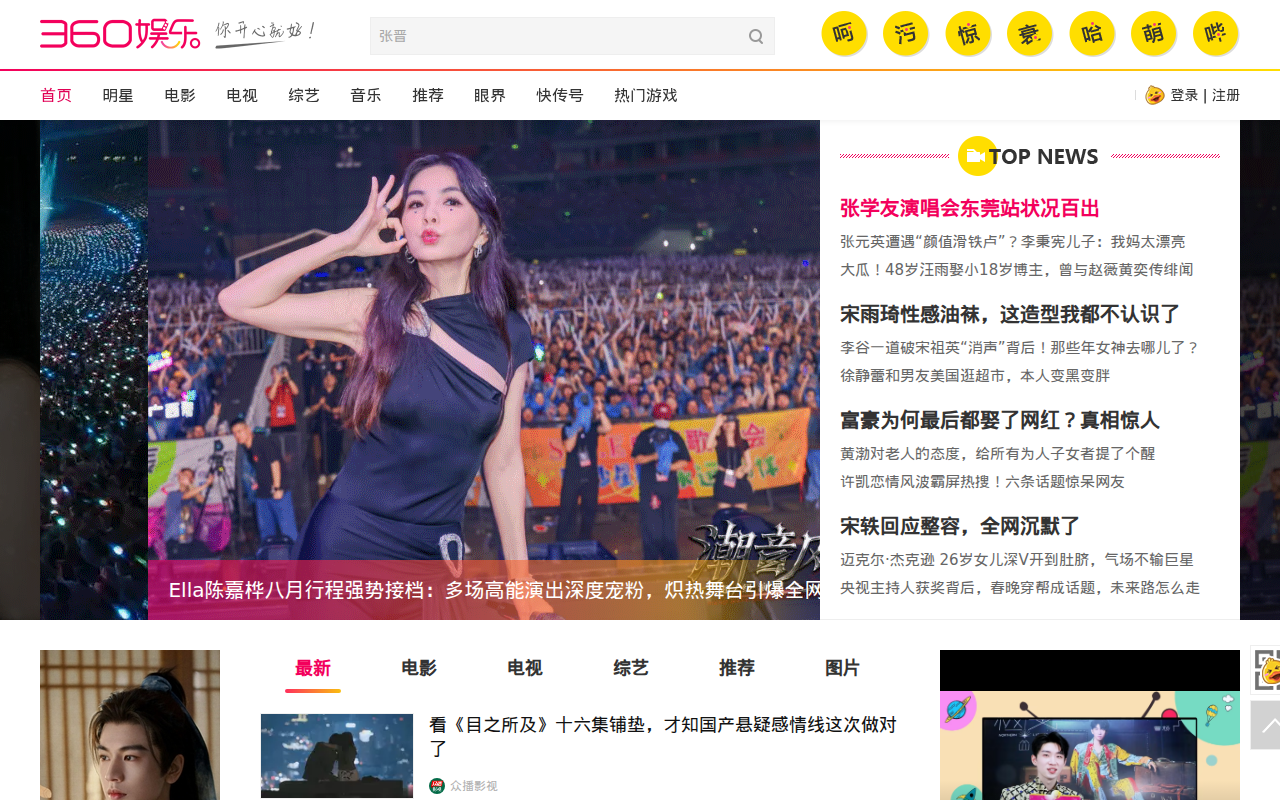The image size is (1280, 800).
Task: Click the magnifier search icon
Action: pyautogui.click(x=756, y=37)
